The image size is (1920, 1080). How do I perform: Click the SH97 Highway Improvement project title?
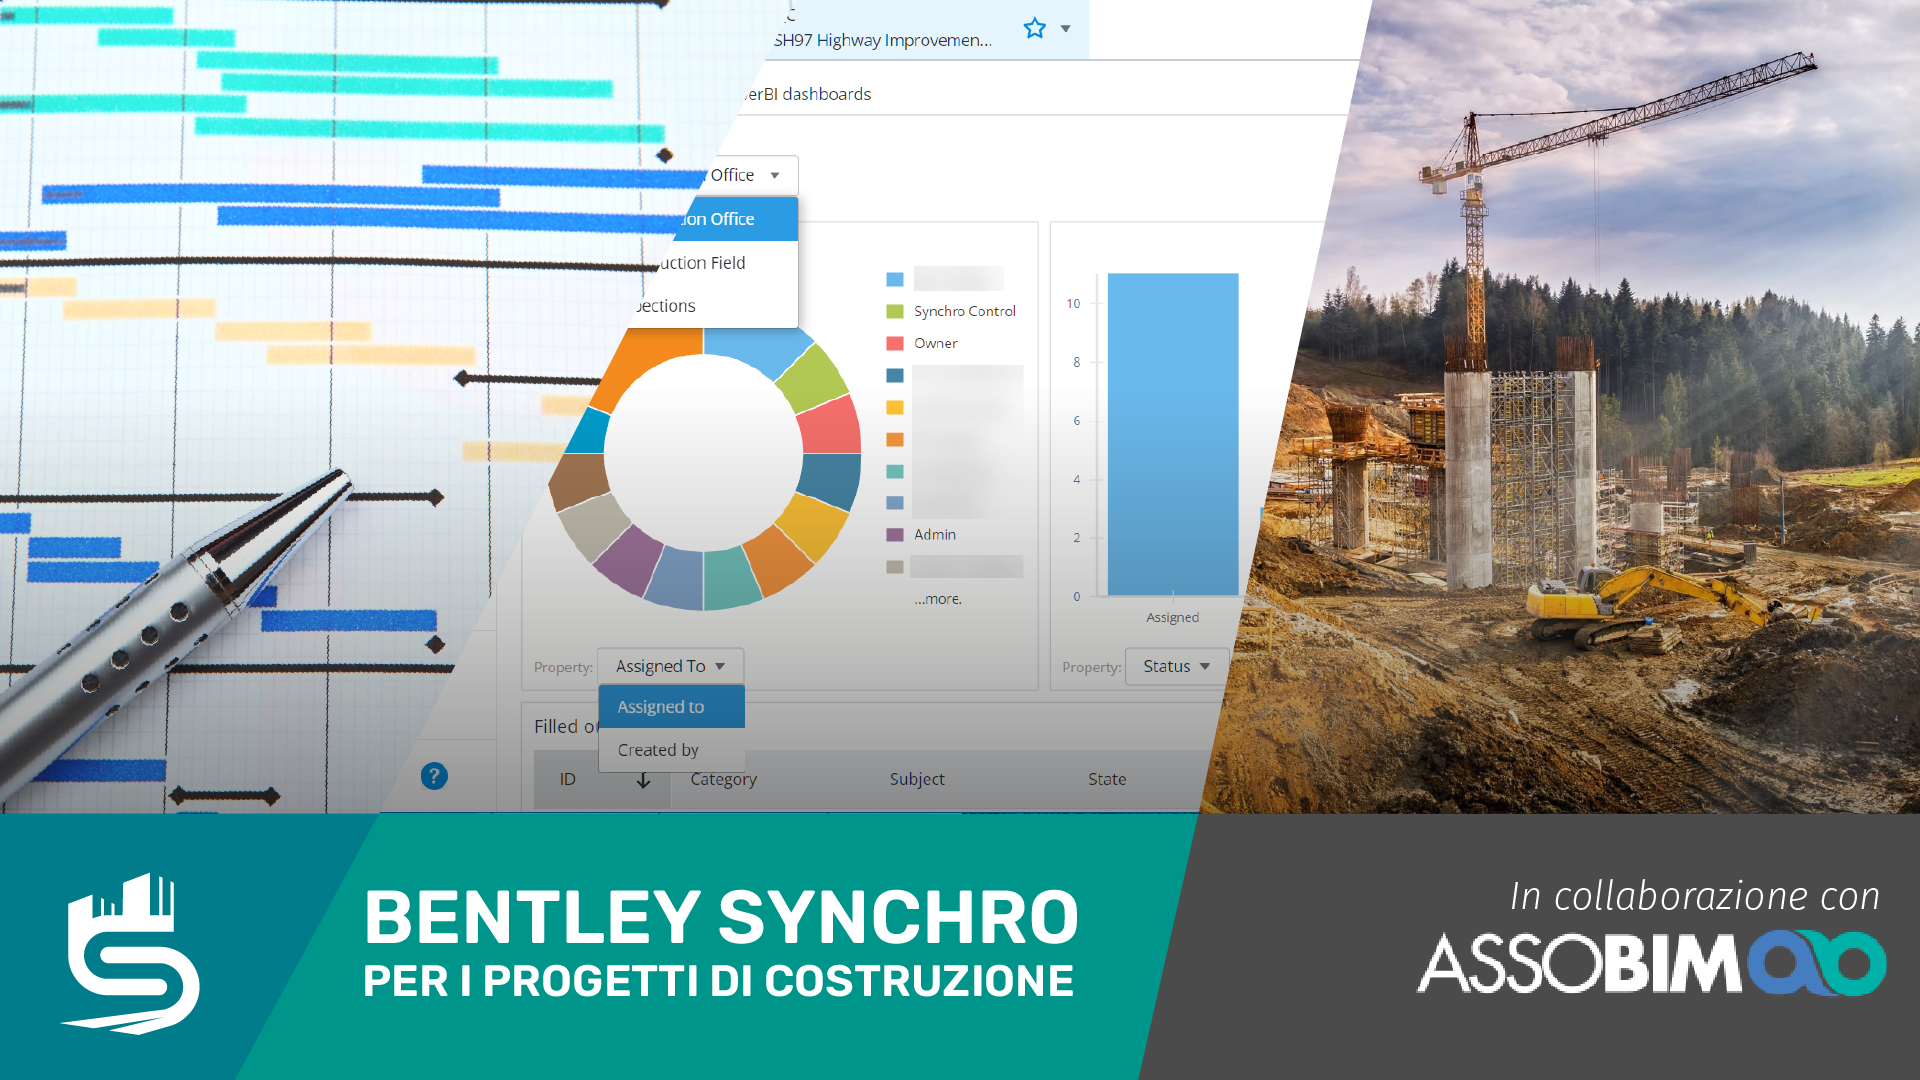[882, 40]
